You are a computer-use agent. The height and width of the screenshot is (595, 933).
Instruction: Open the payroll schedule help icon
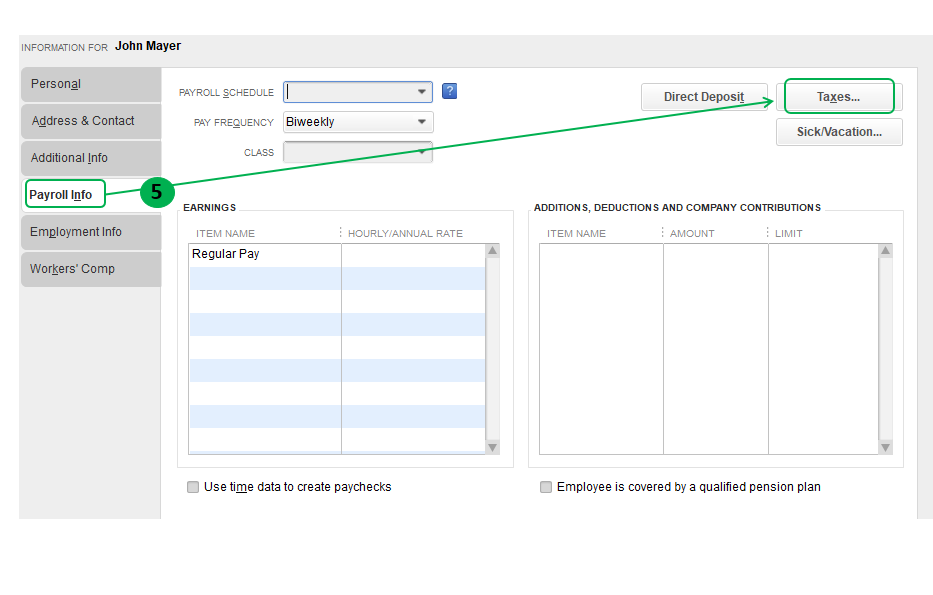click(x=449, y=91)
